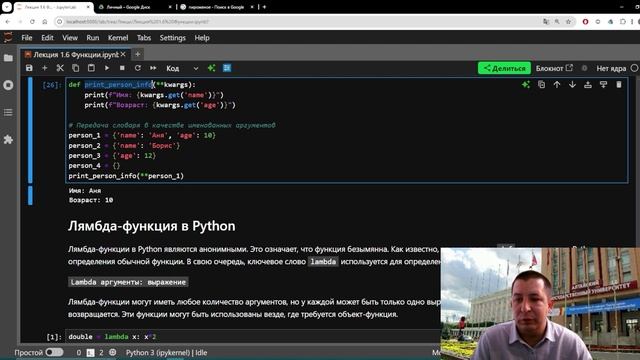The height and width of the screenshot is (360, 640).
Task: Collapse the output via its blue bar
Action: click(x=30, y=195)
